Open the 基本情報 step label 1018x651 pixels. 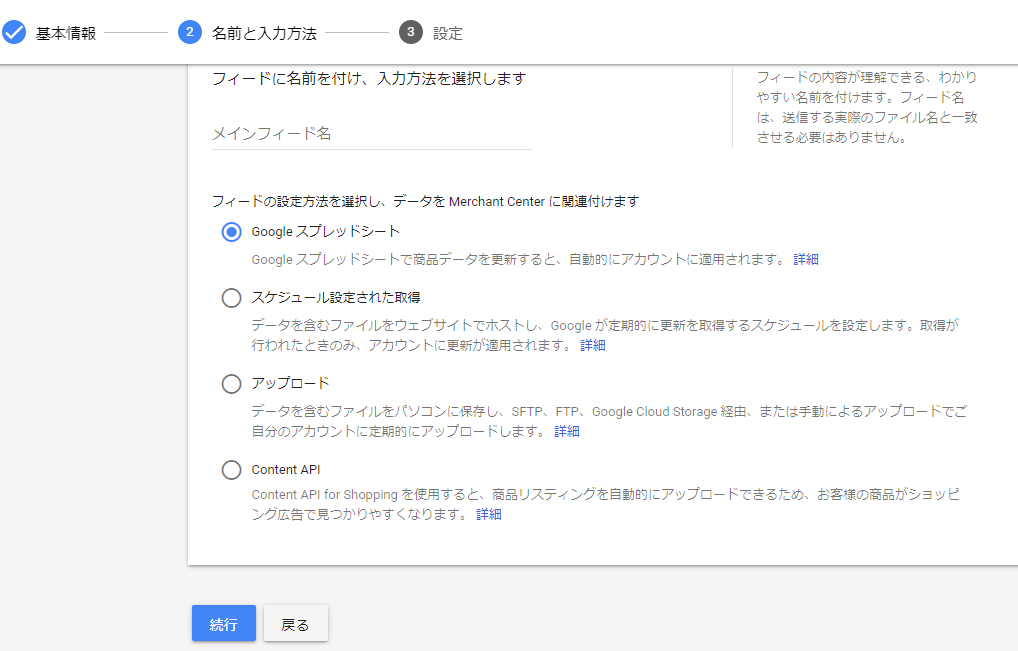(x=66, y=33)
